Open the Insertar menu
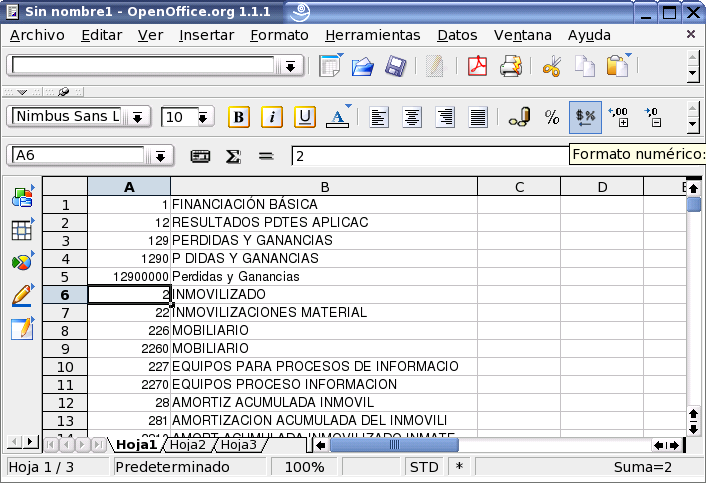Viewport: 706px width, 483px height. [x=206, y=35]
